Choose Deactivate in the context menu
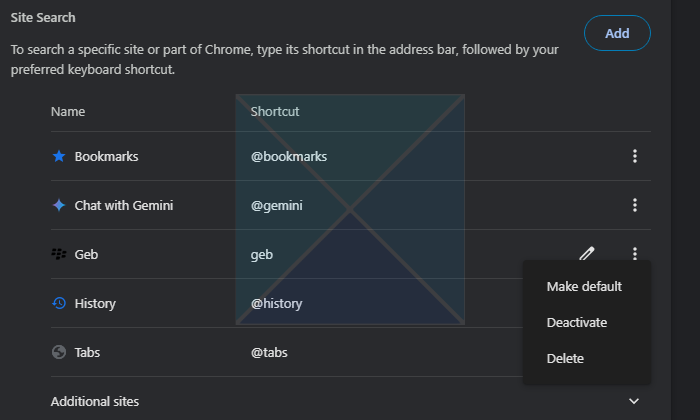This screenshot has height=420, width=700. (x=577, y=322)
